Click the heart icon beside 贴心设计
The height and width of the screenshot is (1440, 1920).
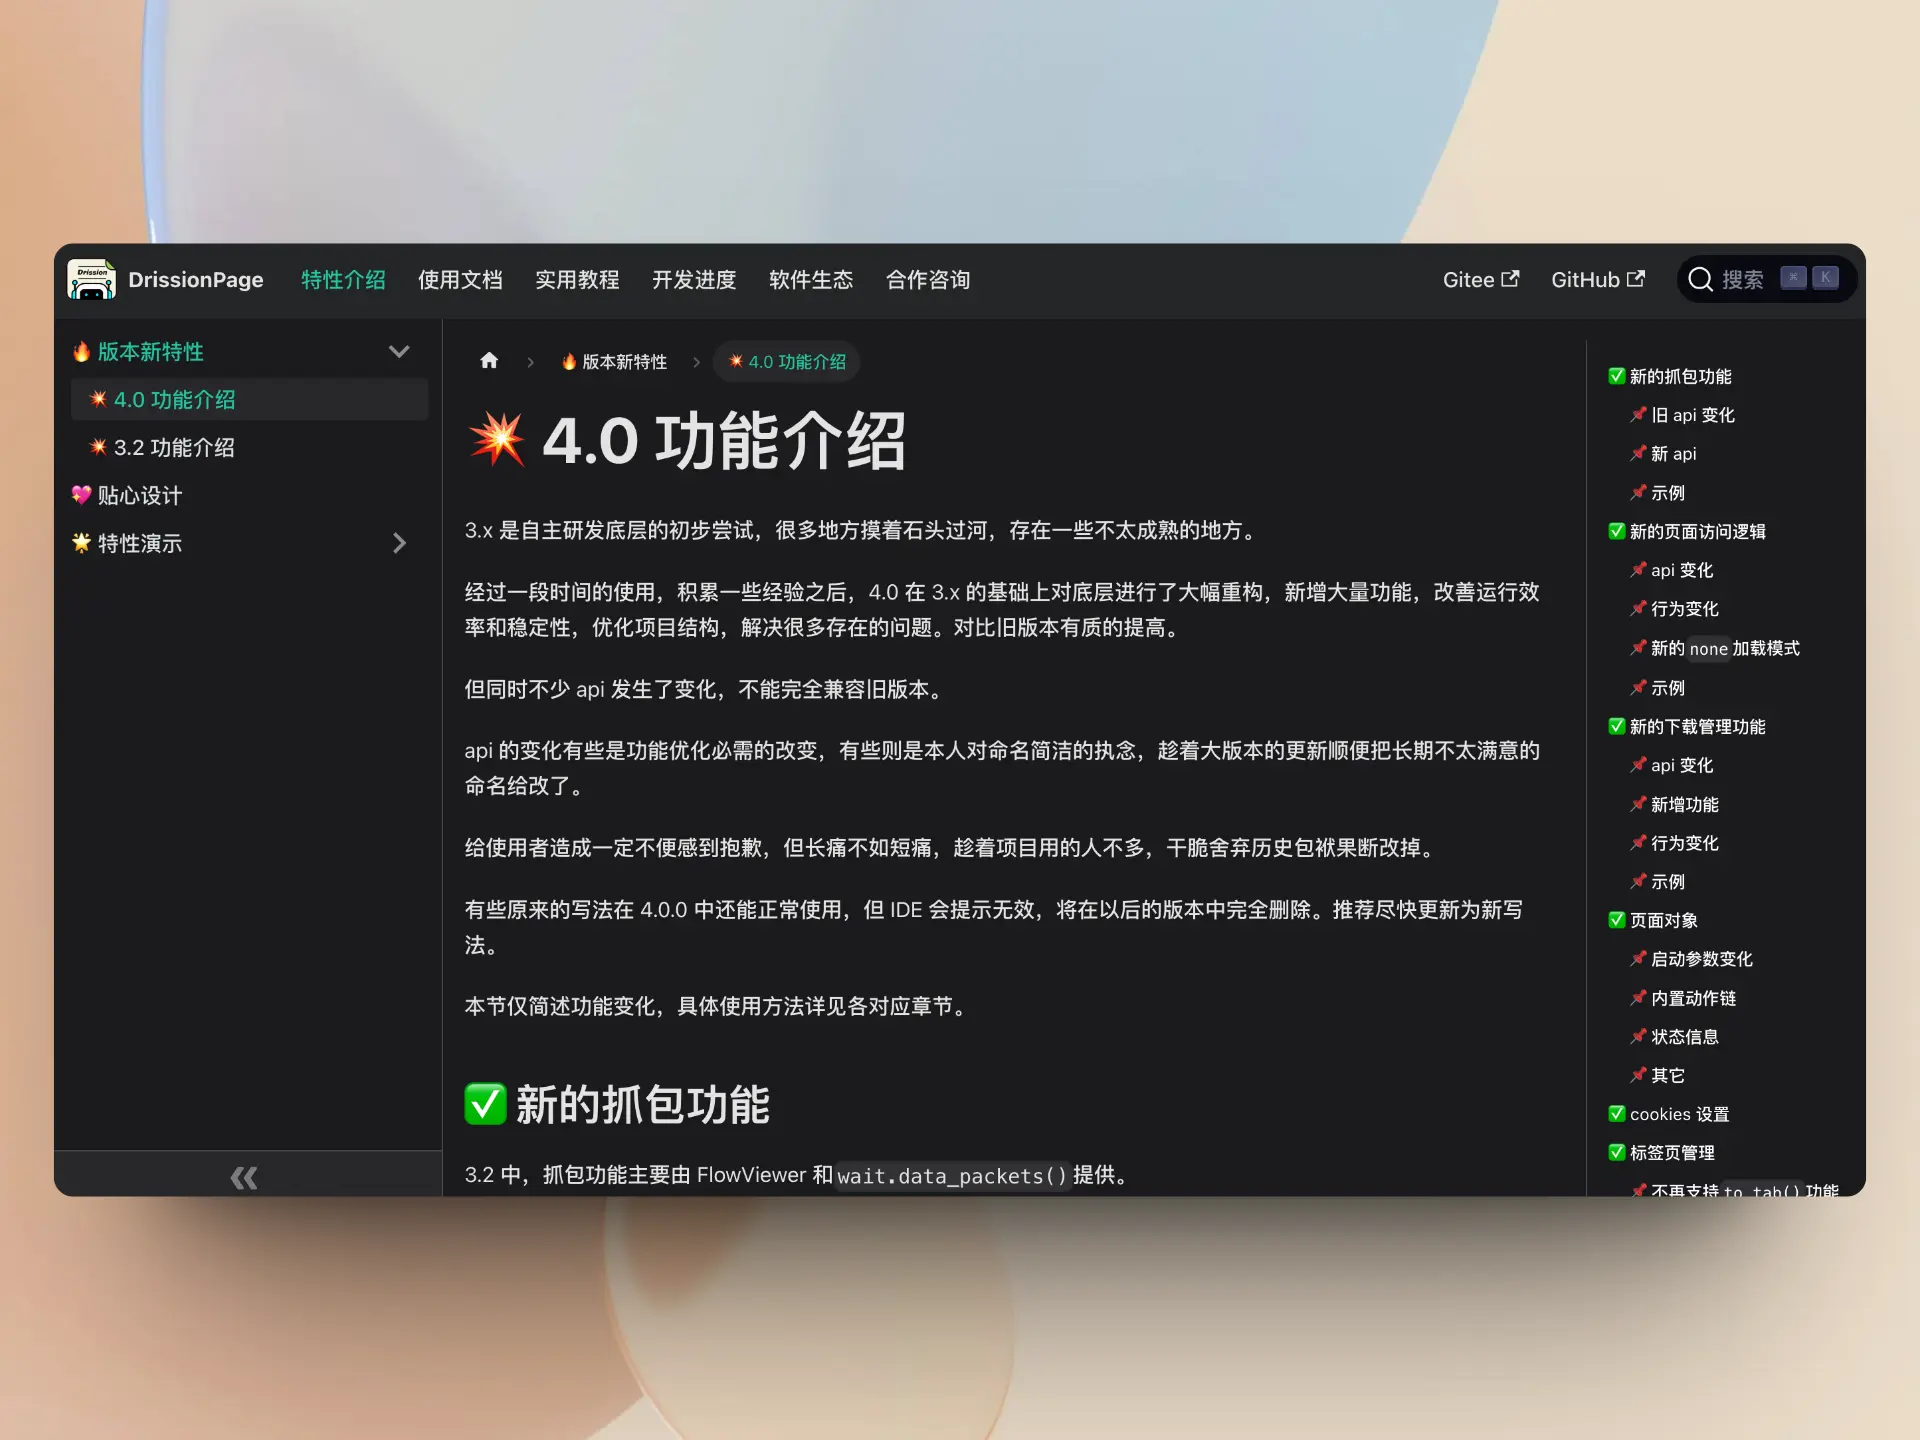coord(81,495)
